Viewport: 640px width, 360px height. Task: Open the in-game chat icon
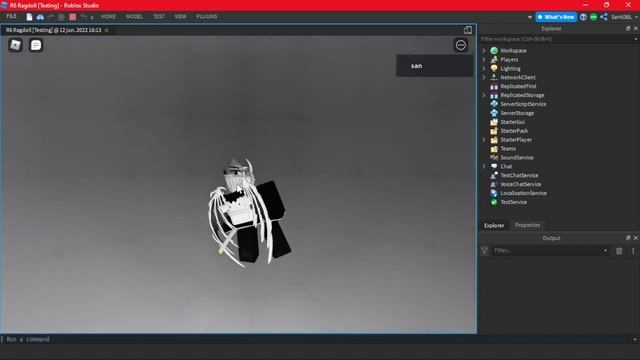tap(36, 45)
